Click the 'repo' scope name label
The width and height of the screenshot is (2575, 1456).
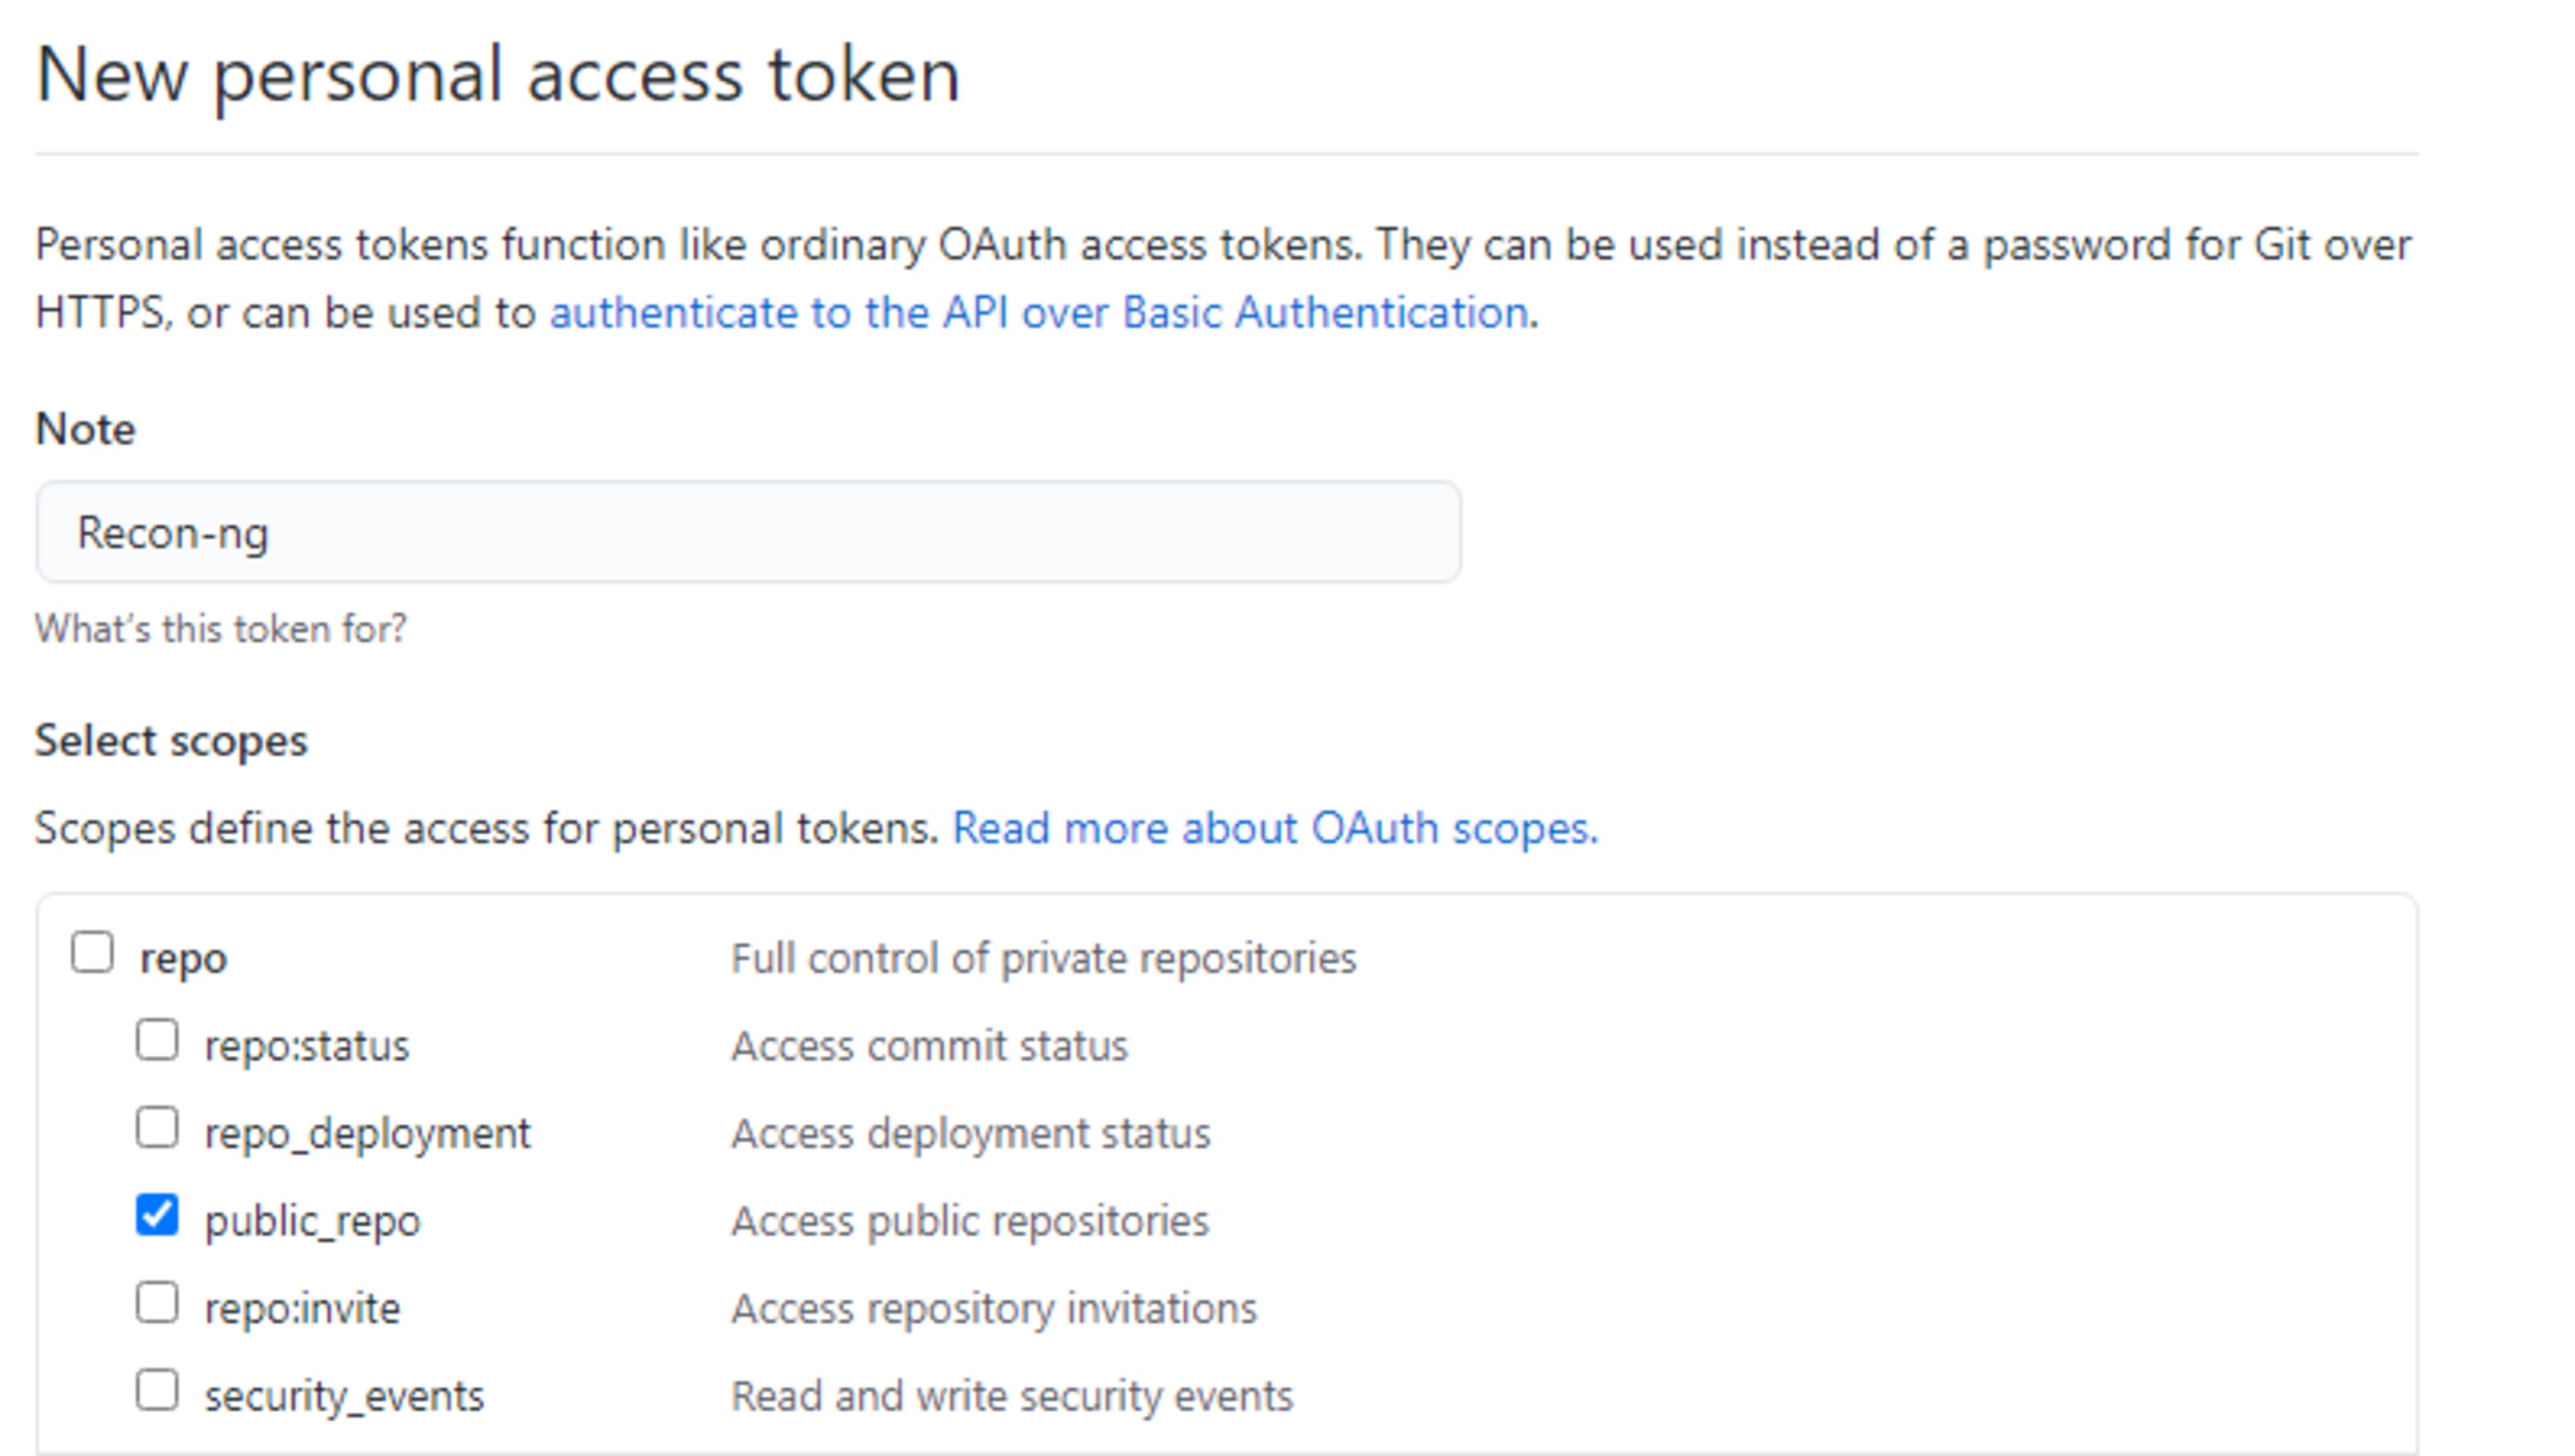[x=183, y=959]
